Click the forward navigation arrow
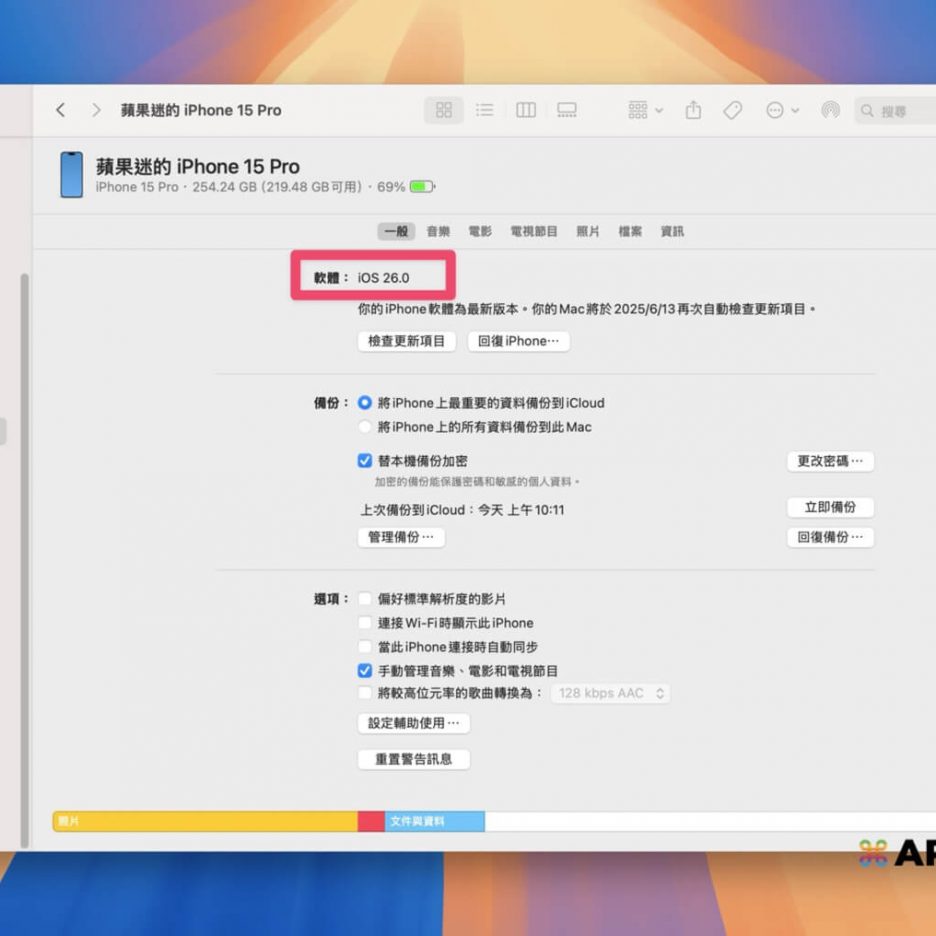Screen dimensions: 936x936 (96, 110)
